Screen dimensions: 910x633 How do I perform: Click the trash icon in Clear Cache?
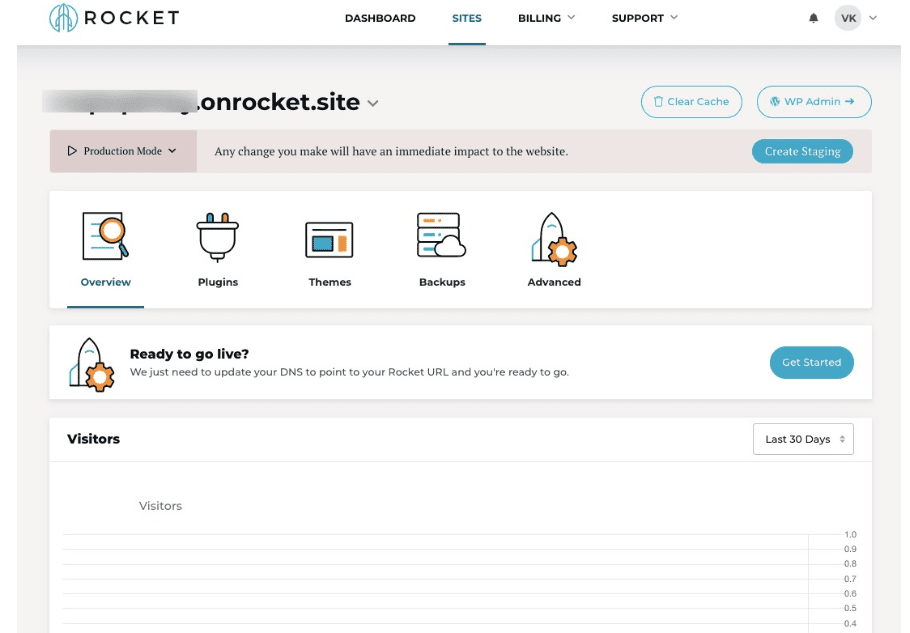click(x=658, y=102)
